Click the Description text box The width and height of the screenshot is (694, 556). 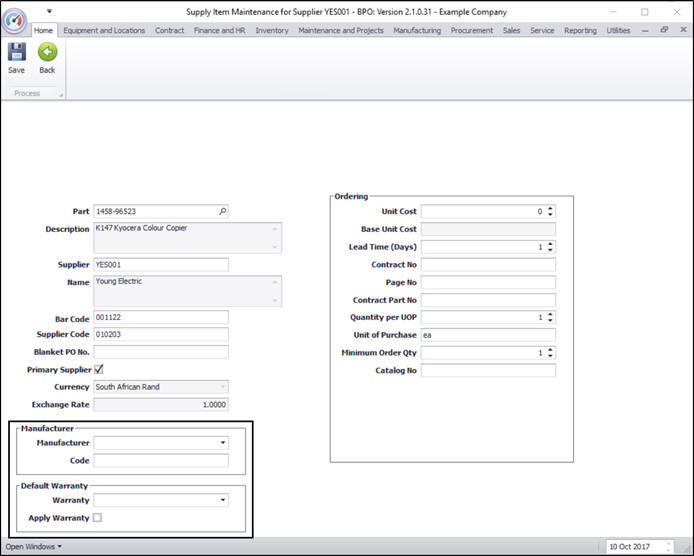(188, 238)
